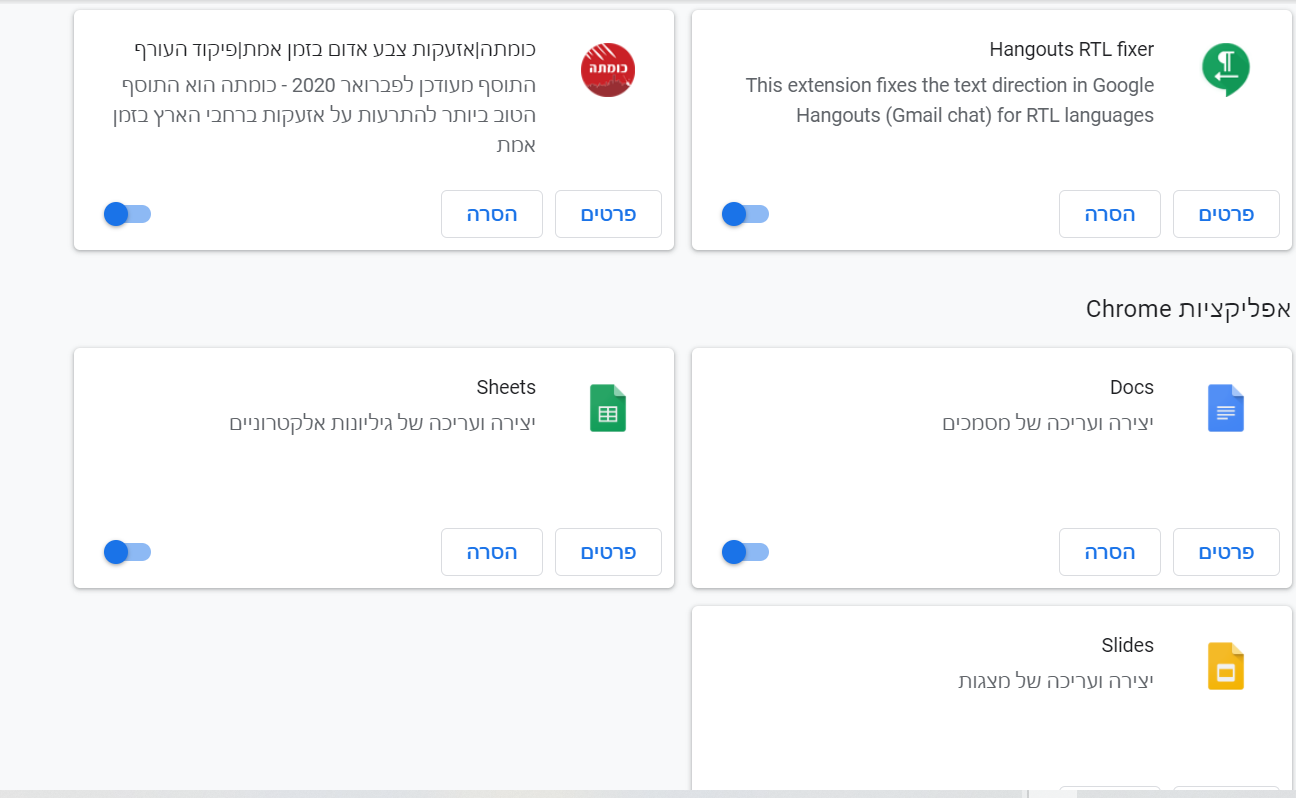Click the red Kumta alerts extension icon
1296x798 pixels.
[x=608, y=70]
